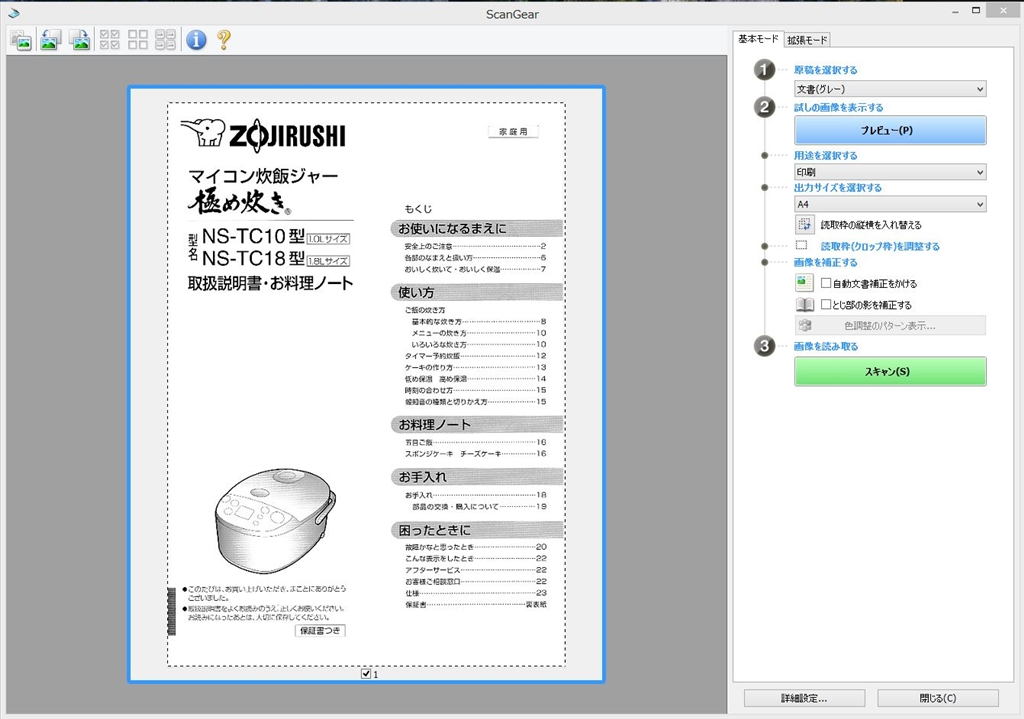The width and height of the screenshot is (1024, 719).
Task: Select the 基本モード tab
Action: click(x=758, y=39)
